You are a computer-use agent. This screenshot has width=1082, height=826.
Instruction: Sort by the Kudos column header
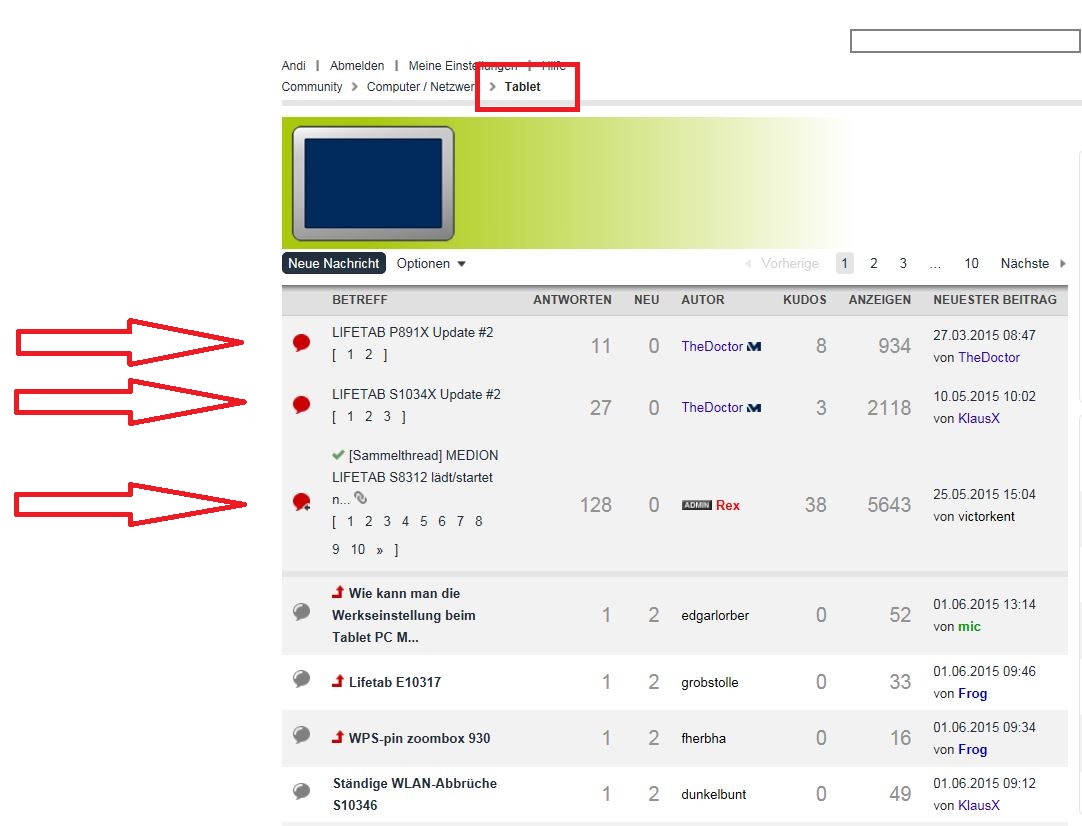[804, 299]
